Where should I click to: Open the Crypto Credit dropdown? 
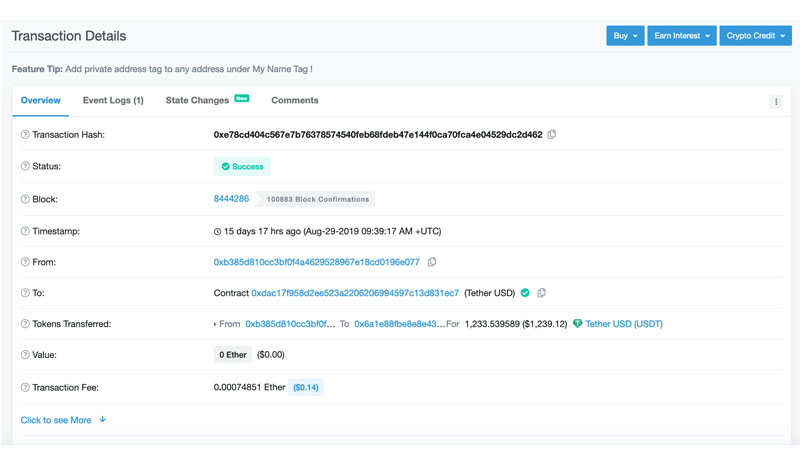point(755,36)
